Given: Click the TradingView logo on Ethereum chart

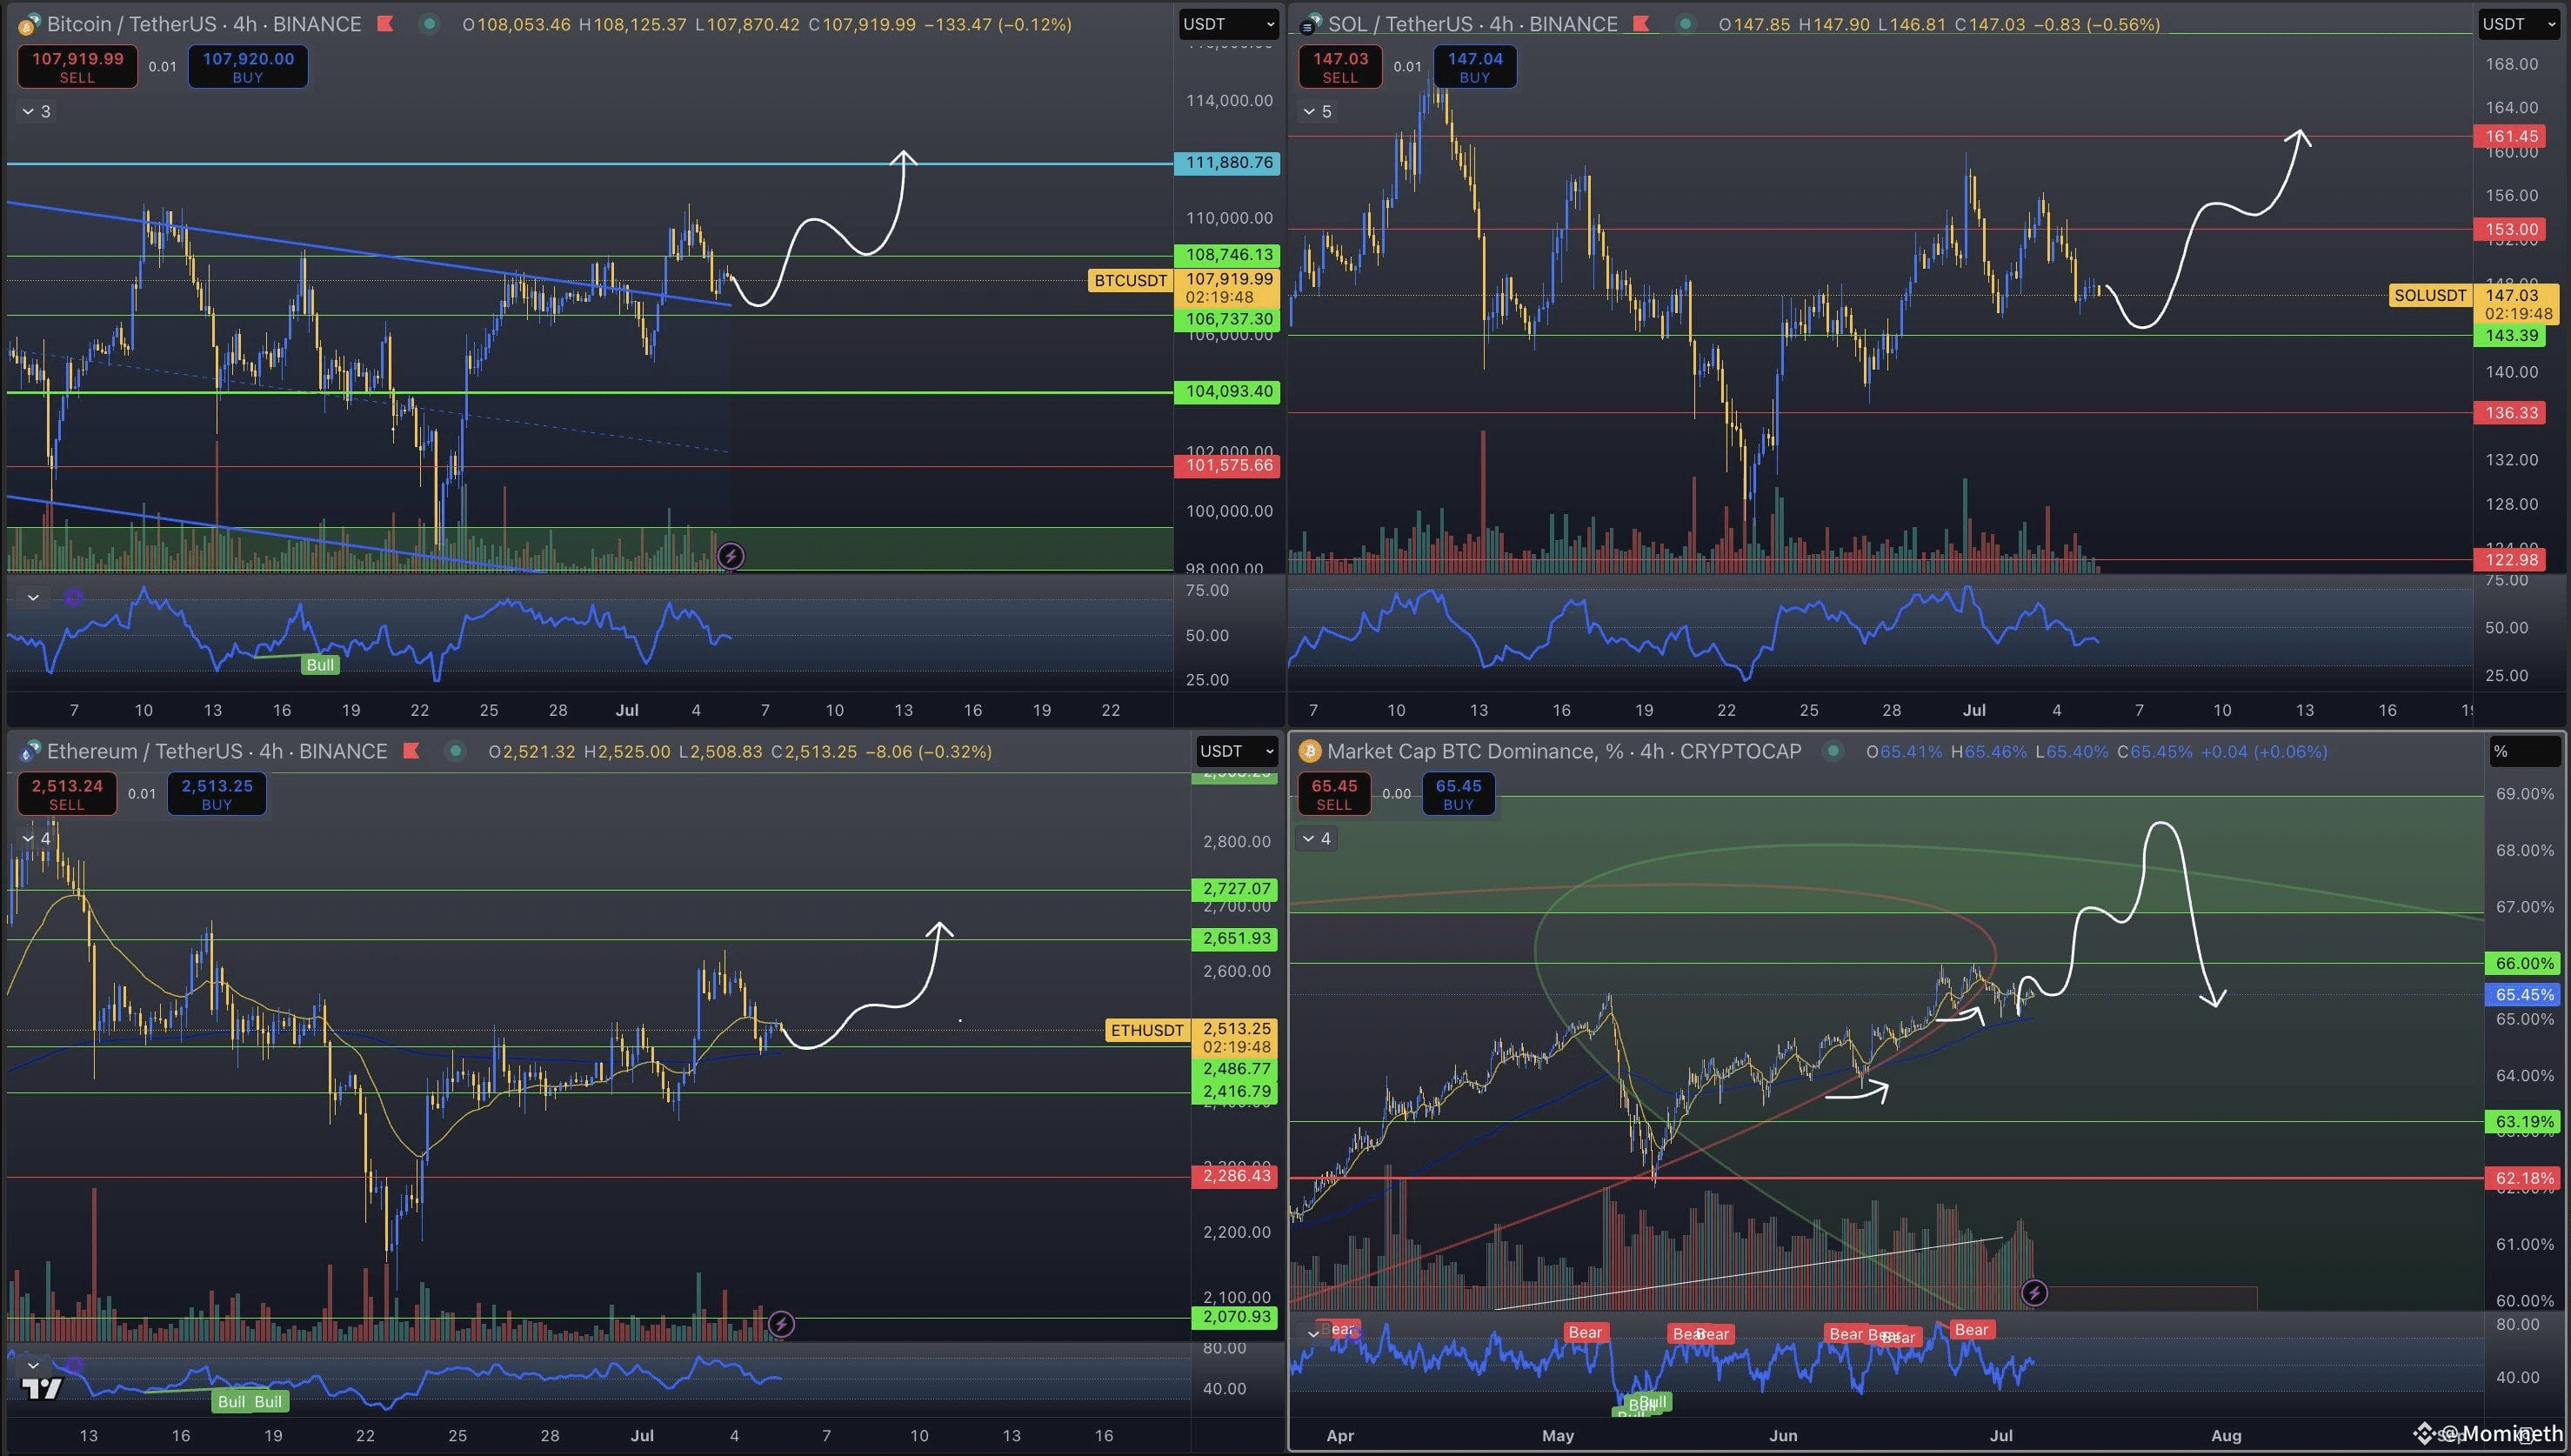Looking at the screenshot, I should coord(42,1388).
